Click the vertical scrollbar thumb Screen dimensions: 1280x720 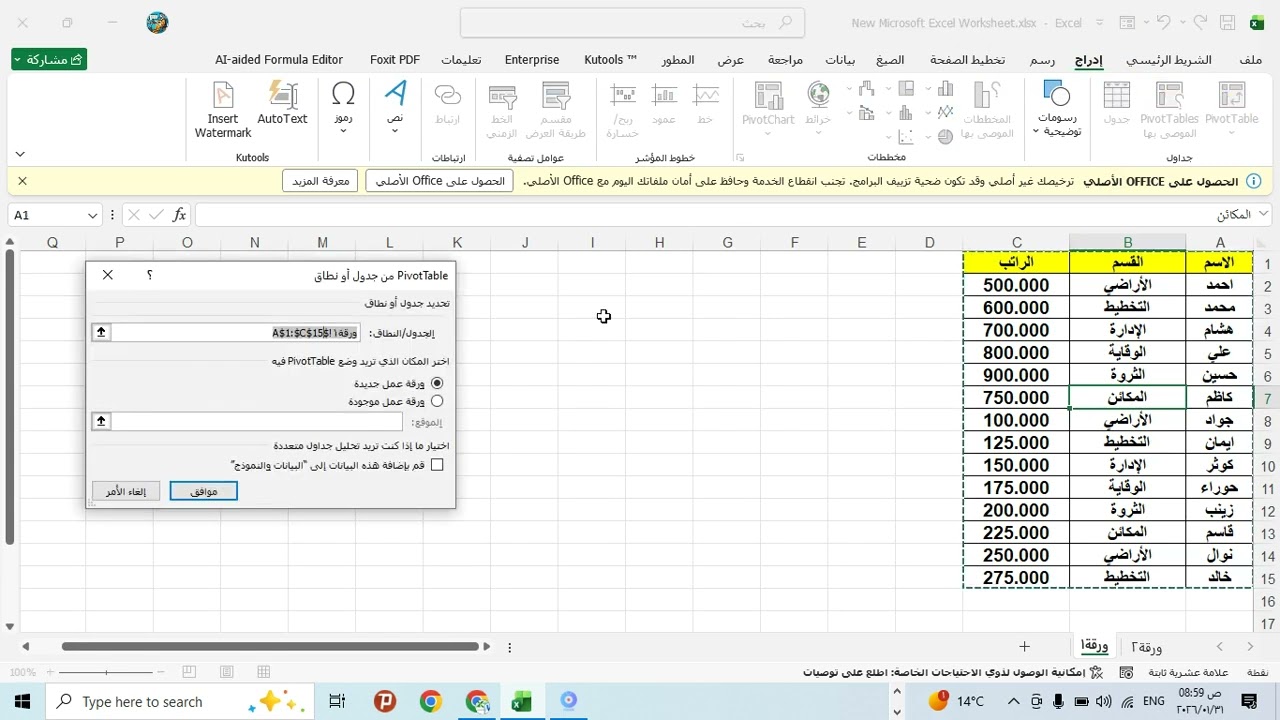(9, 397)
